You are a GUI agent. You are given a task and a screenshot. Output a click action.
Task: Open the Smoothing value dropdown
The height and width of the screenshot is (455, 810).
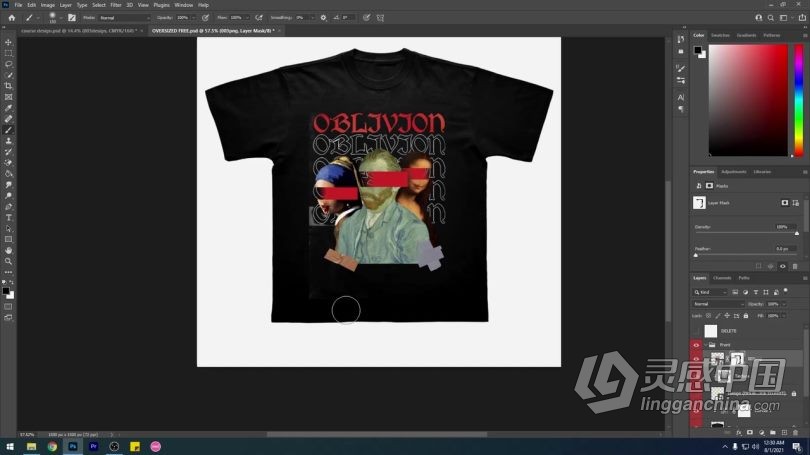pyautogui.click(x=312, y=18)
